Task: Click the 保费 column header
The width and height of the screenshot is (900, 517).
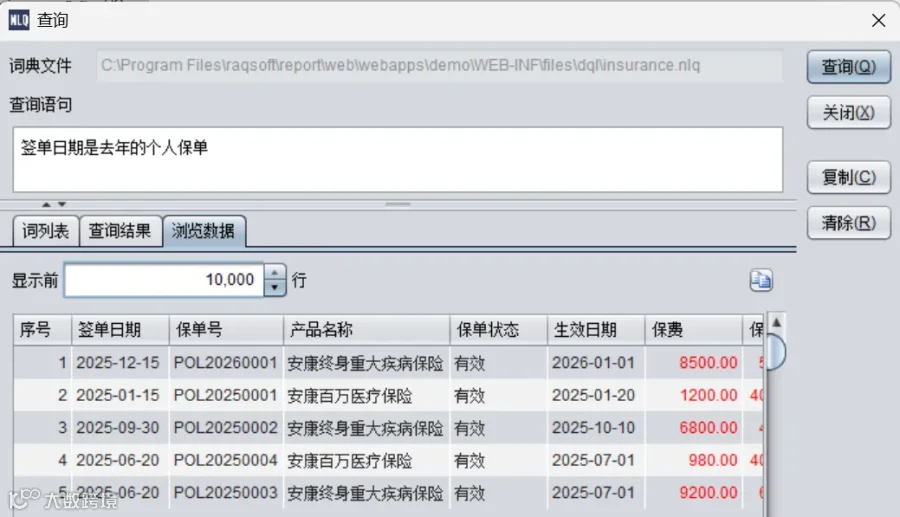Action: [x=693, y=330]
